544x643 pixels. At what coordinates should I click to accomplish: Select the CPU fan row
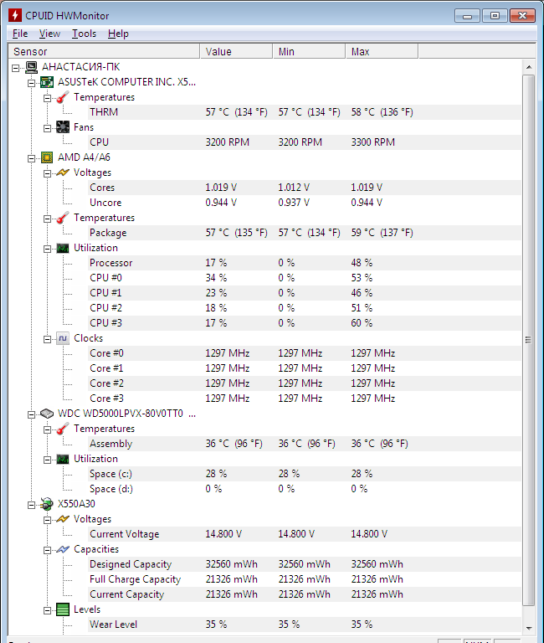coord(305,142)
